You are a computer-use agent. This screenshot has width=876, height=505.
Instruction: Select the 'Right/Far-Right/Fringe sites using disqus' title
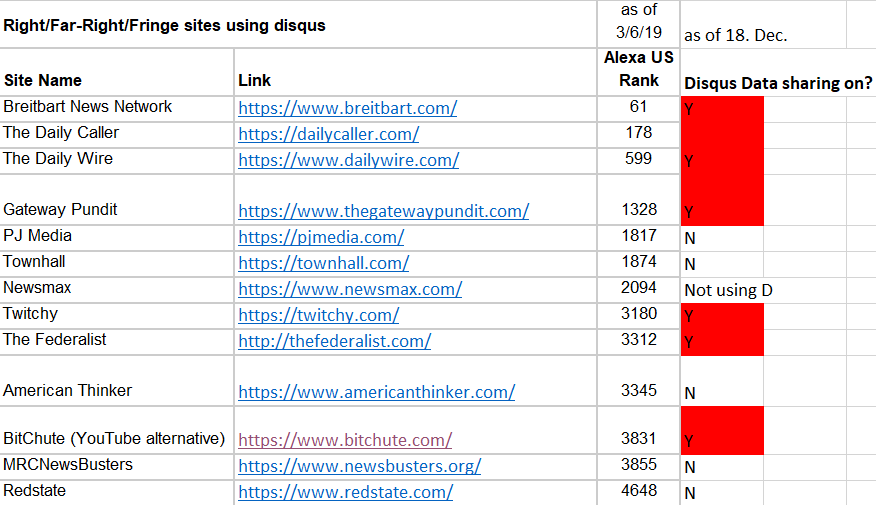(298, 23)
